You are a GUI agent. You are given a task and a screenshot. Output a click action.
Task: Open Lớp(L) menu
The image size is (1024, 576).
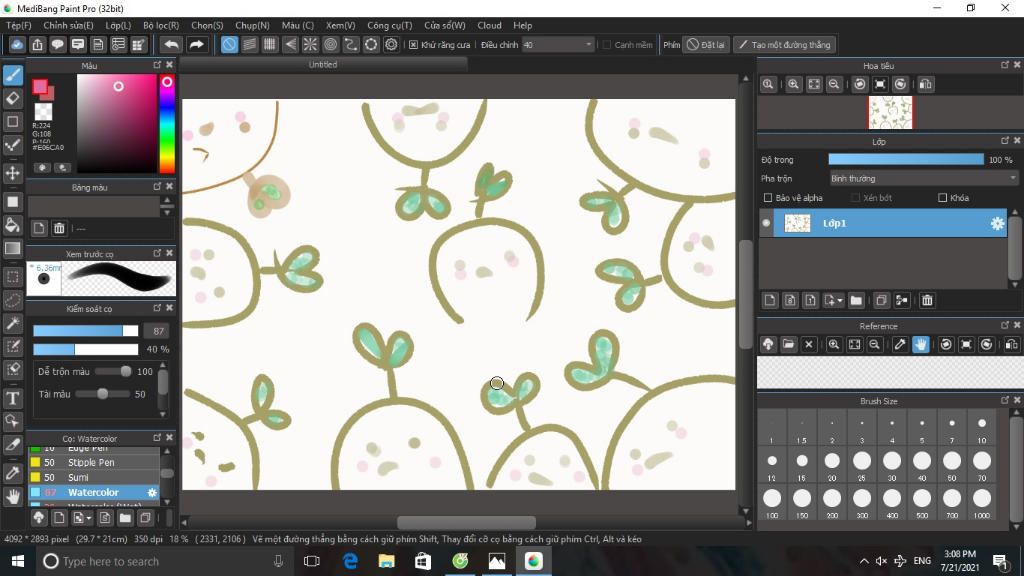pos(118,25)
